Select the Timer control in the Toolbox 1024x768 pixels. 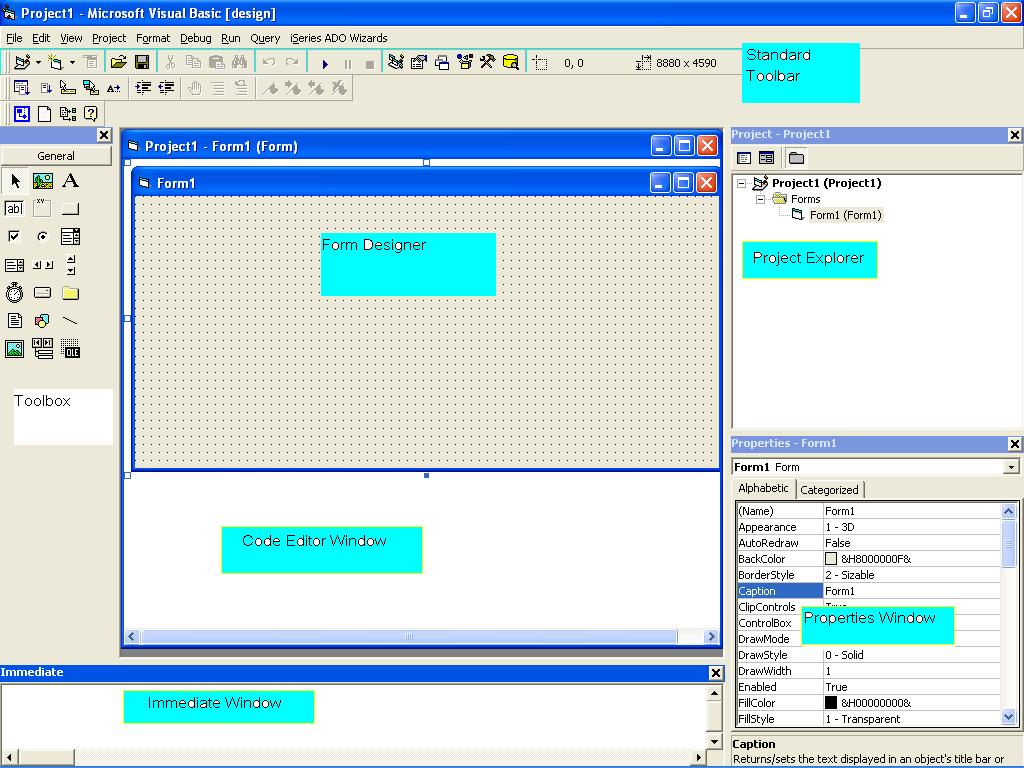pyautogui.click(x=14, y=293)
